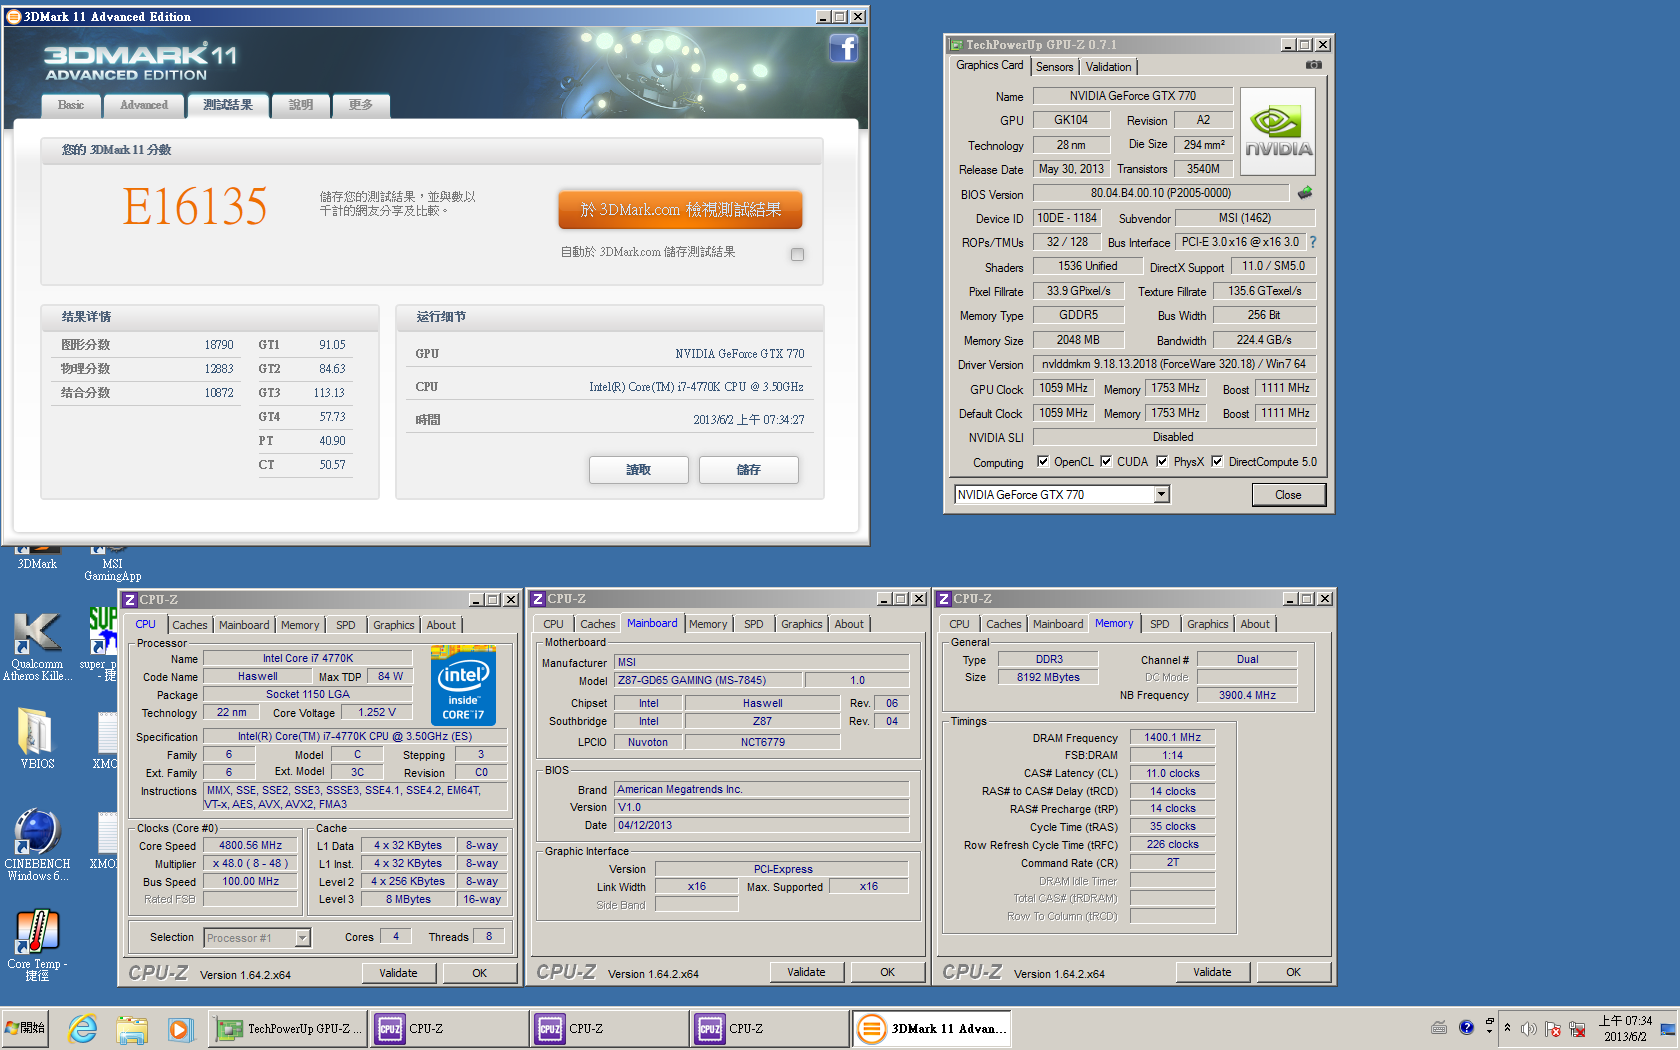Launch Internet Explorer from the taskbar

[82, 1028]
